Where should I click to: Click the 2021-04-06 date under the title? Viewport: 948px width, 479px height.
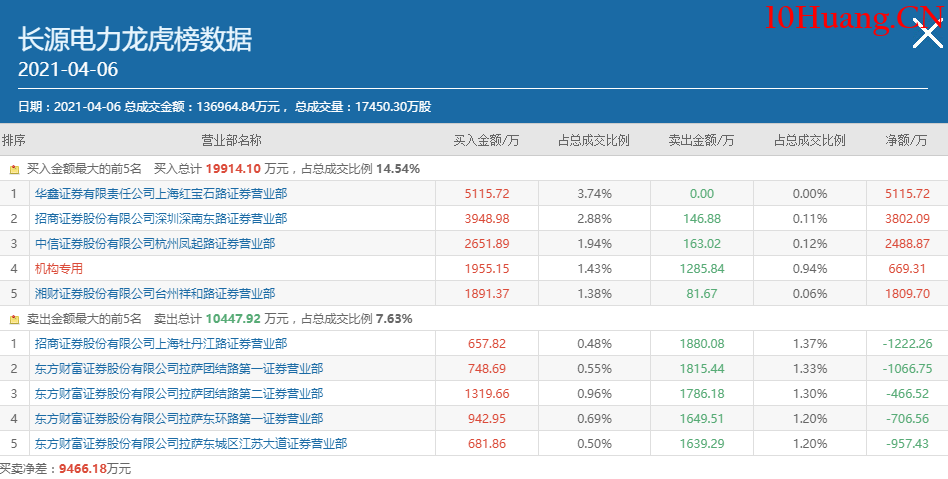point(68,70)
